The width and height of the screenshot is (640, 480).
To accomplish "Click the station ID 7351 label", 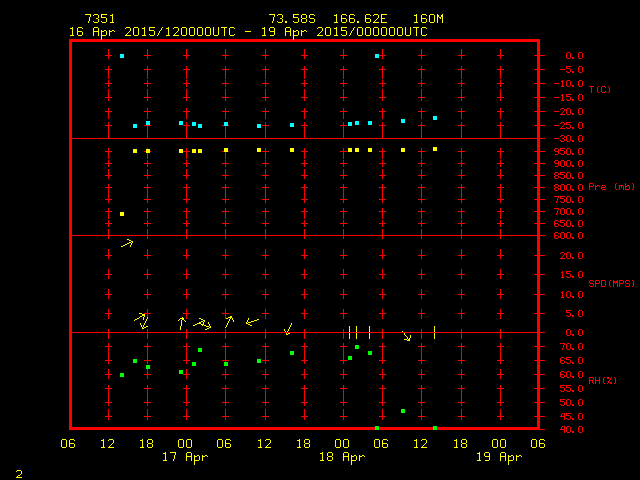I will (98, 19).
